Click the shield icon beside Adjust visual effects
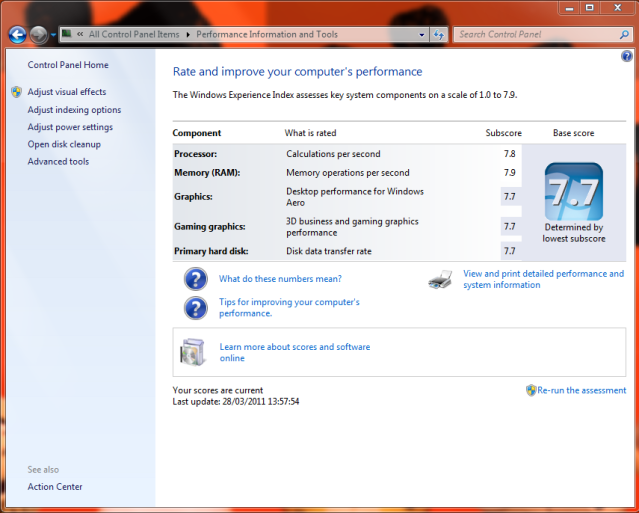The image size is (639, 513). click(16, 92)
